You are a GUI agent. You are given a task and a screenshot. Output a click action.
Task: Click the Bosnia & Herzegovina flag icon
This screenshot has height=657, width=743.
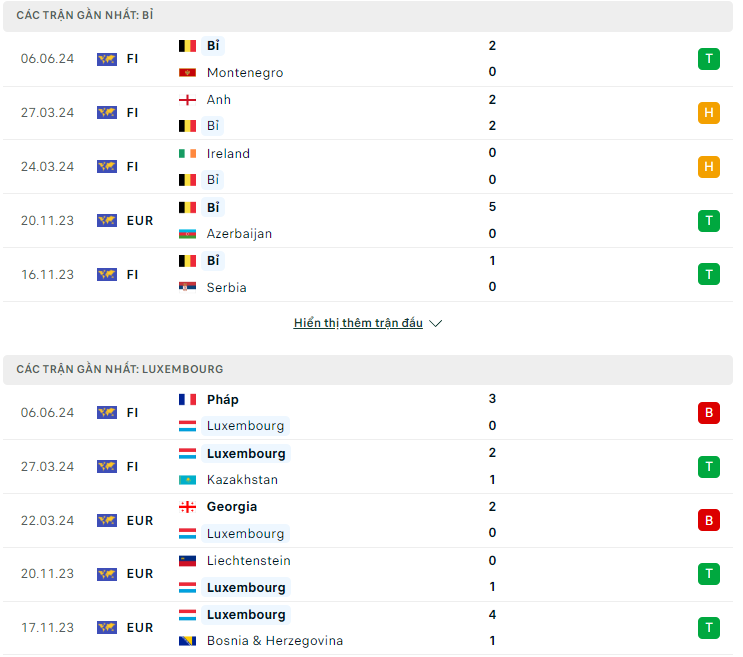[x=187, y=641]
